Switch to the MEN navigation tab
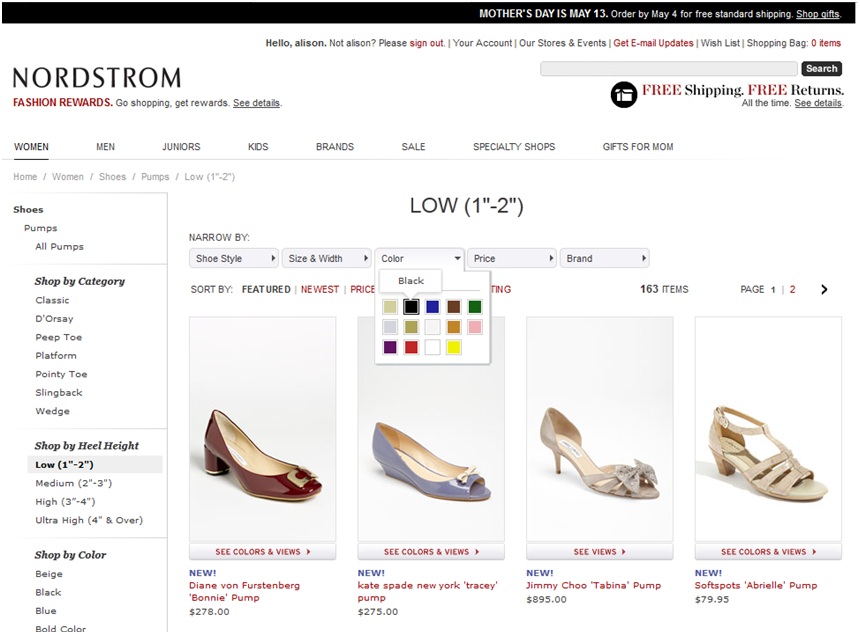Image resolution: width=860 pixels, height=634 pixels. pos(105,147)
